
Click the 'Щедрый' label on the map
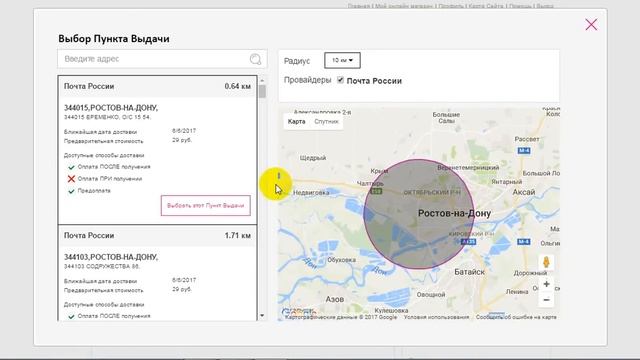click(313, 158)
